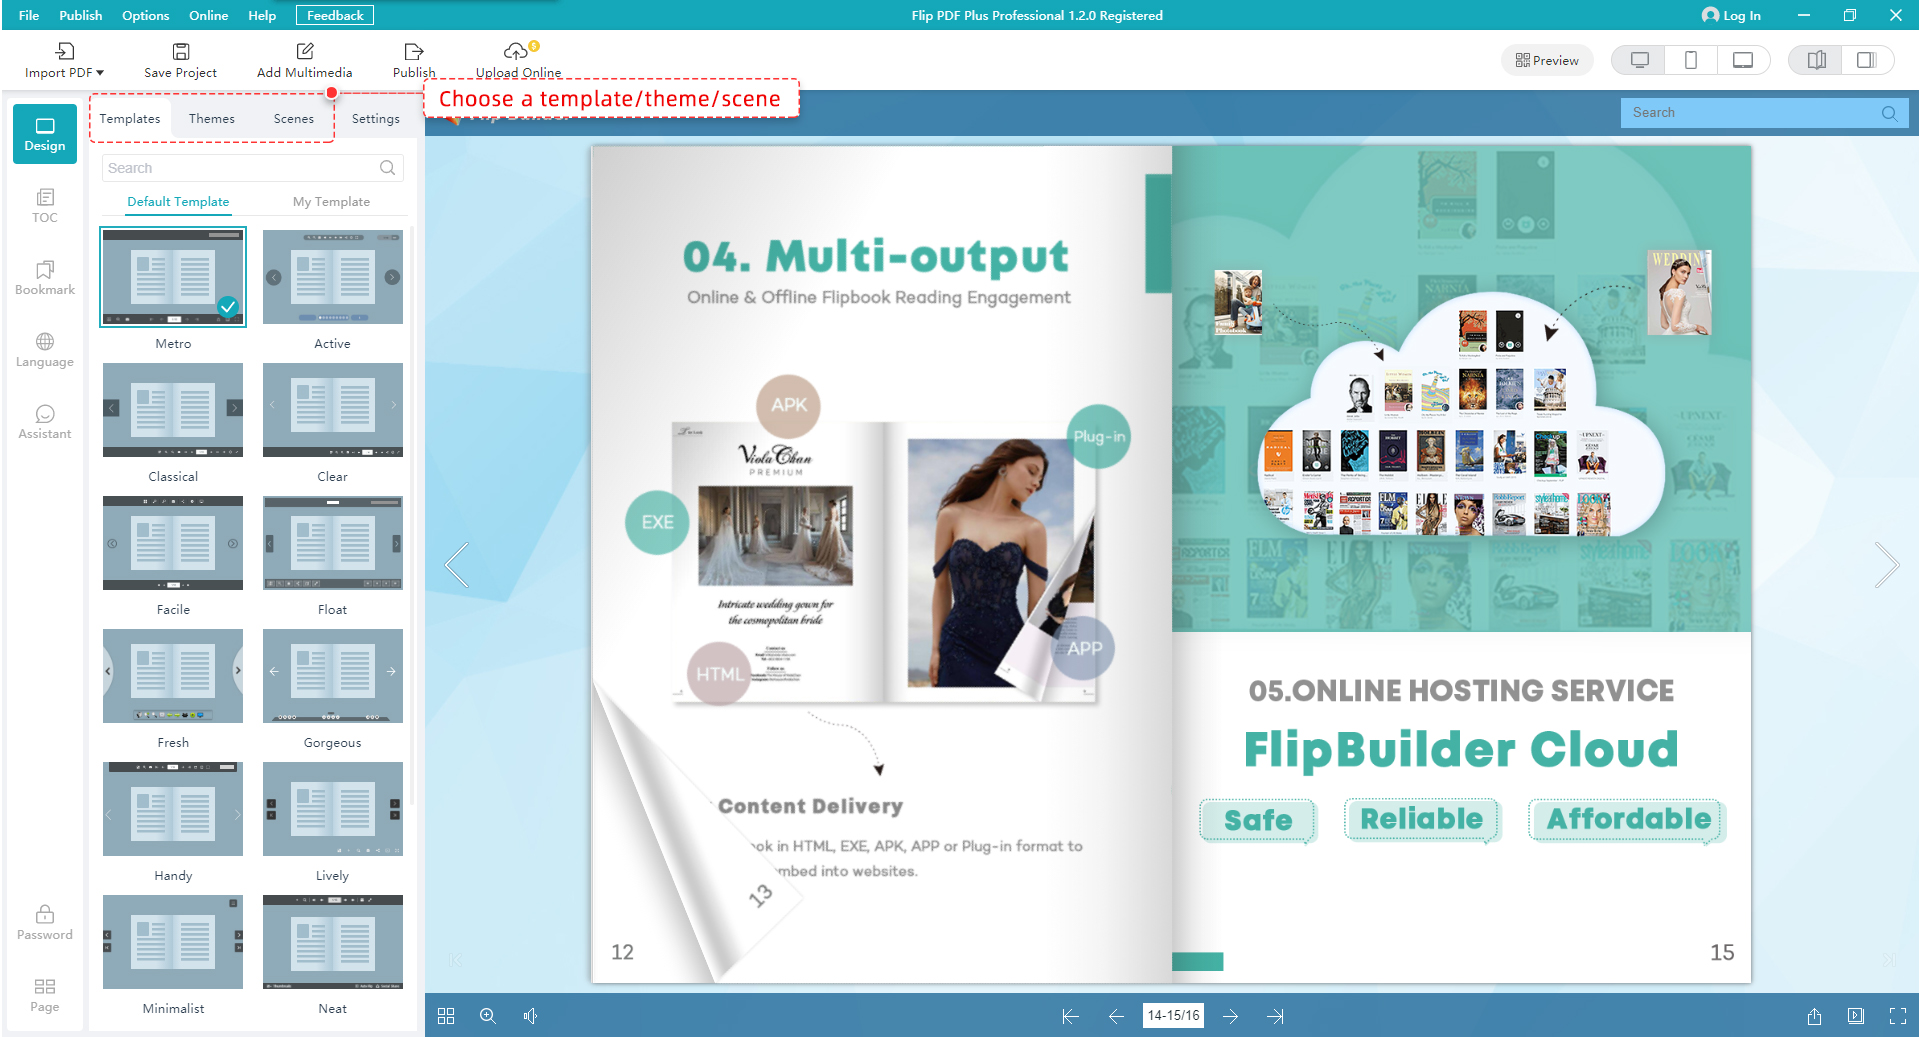Enter fullscreen mode
The image size is (1920, 1037).
pos(1896,1016)
